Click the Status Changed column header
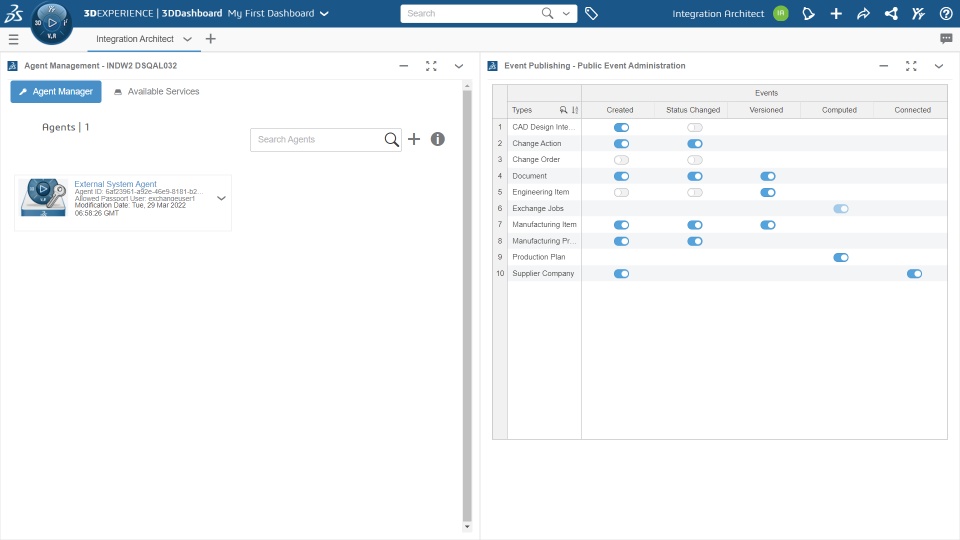The width and height of the screenshot is (960, 540). [693, 110]
